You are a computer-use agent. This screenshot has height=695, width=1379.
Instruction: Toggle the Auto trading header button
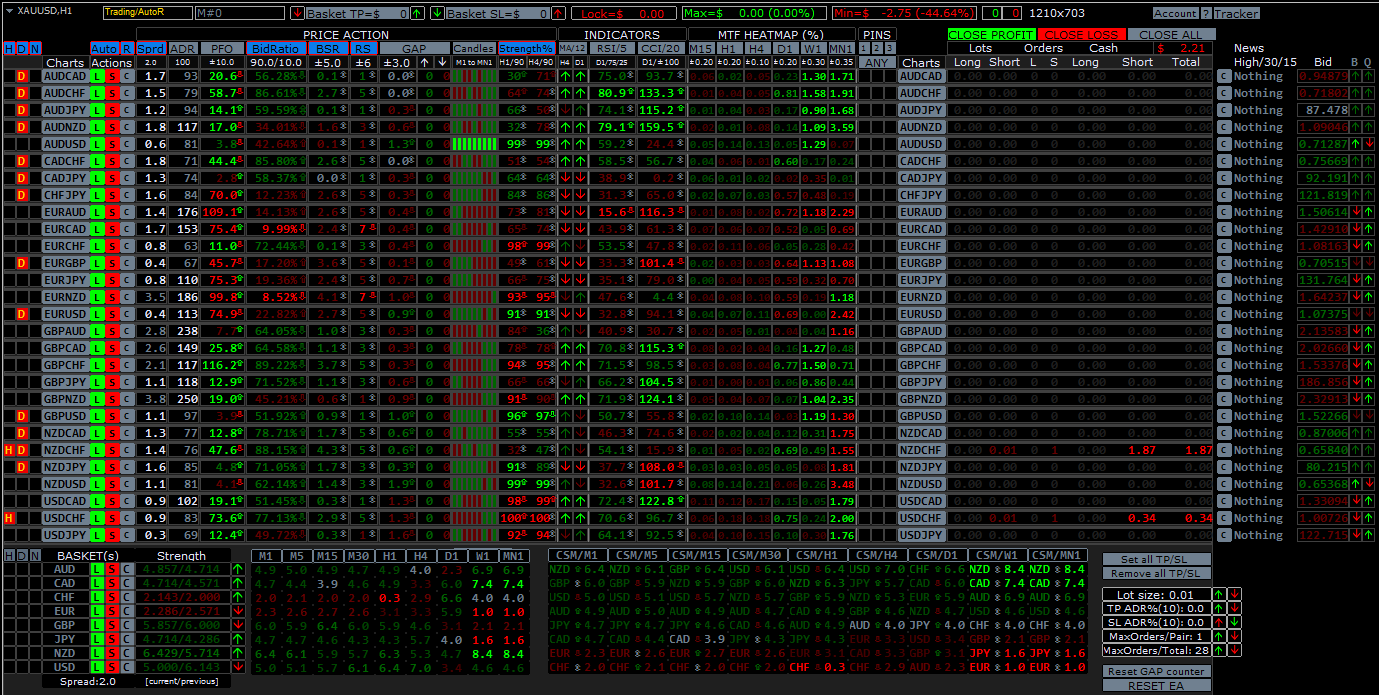pos(104,48)
